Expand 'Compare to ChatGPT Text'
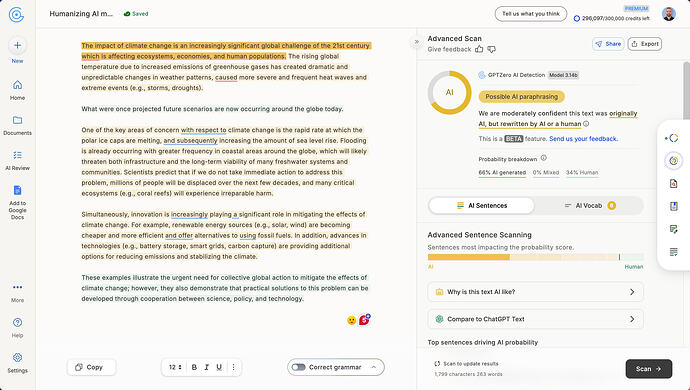Screen dimensions: 690x390 (536, 319)
